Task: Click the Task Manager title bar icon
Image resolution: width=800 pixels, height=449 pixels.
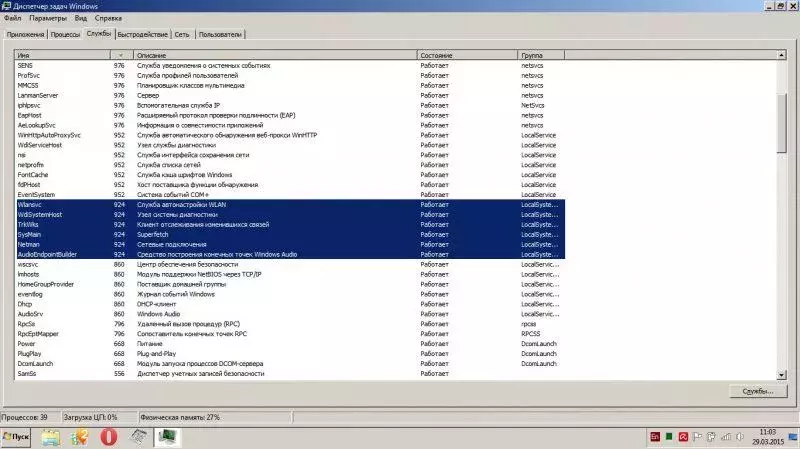Action: pos(6,6)
